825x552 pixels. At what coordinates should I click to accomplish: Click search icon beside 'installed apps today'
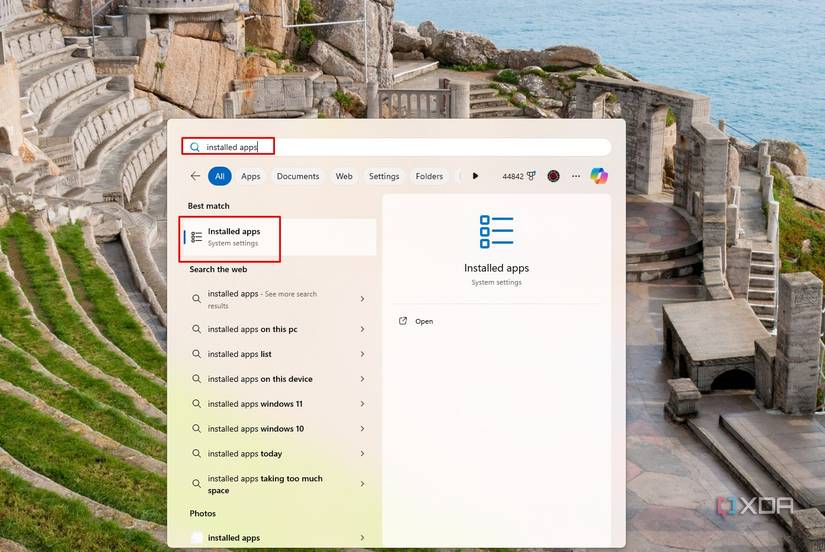pos(196,454)
